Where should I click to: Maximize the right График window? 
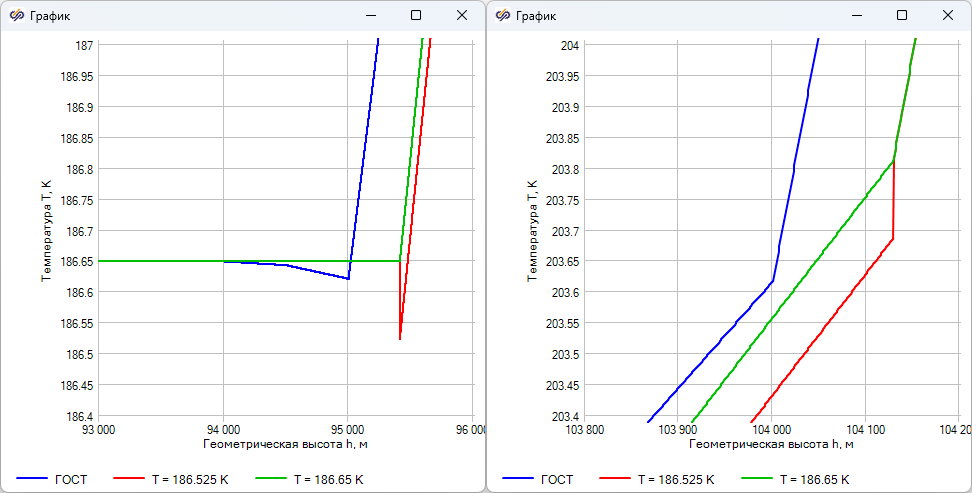902,16
